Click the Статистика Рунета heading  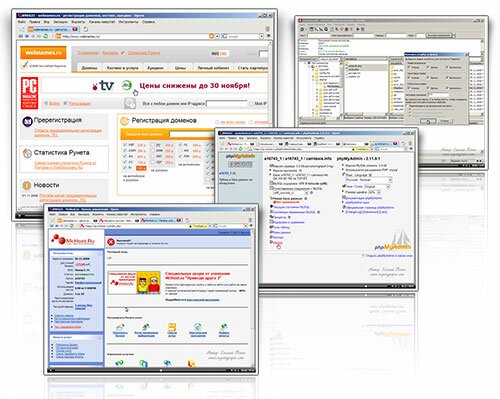tap(61, 153)
